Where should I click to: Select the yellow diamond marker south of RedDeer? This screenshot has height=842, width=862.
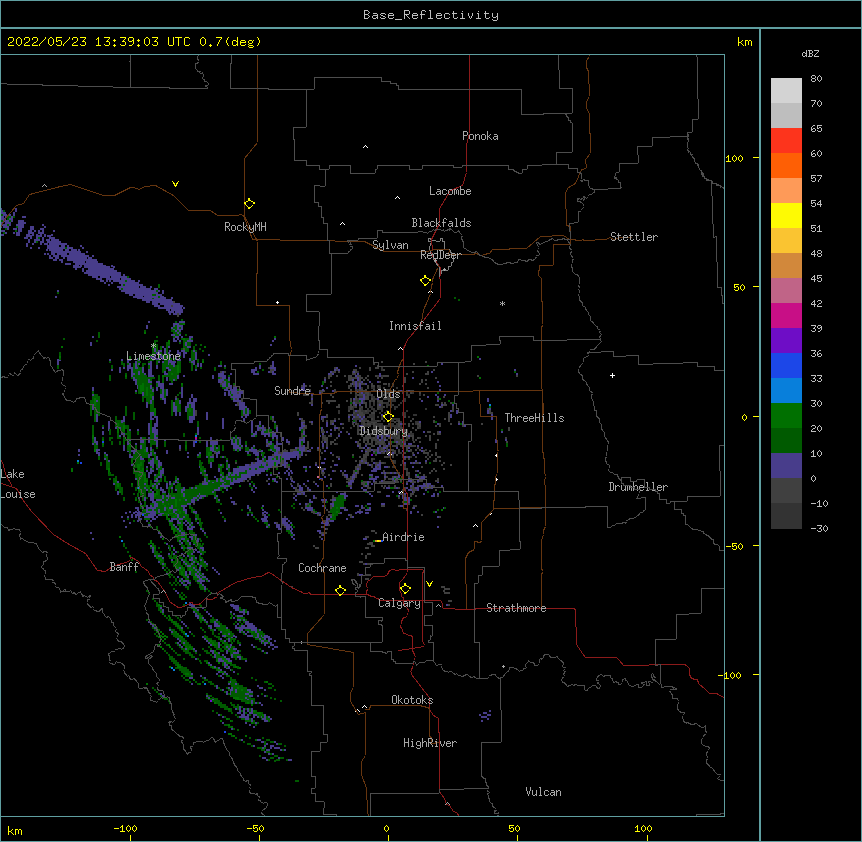[x=426, y=281]
